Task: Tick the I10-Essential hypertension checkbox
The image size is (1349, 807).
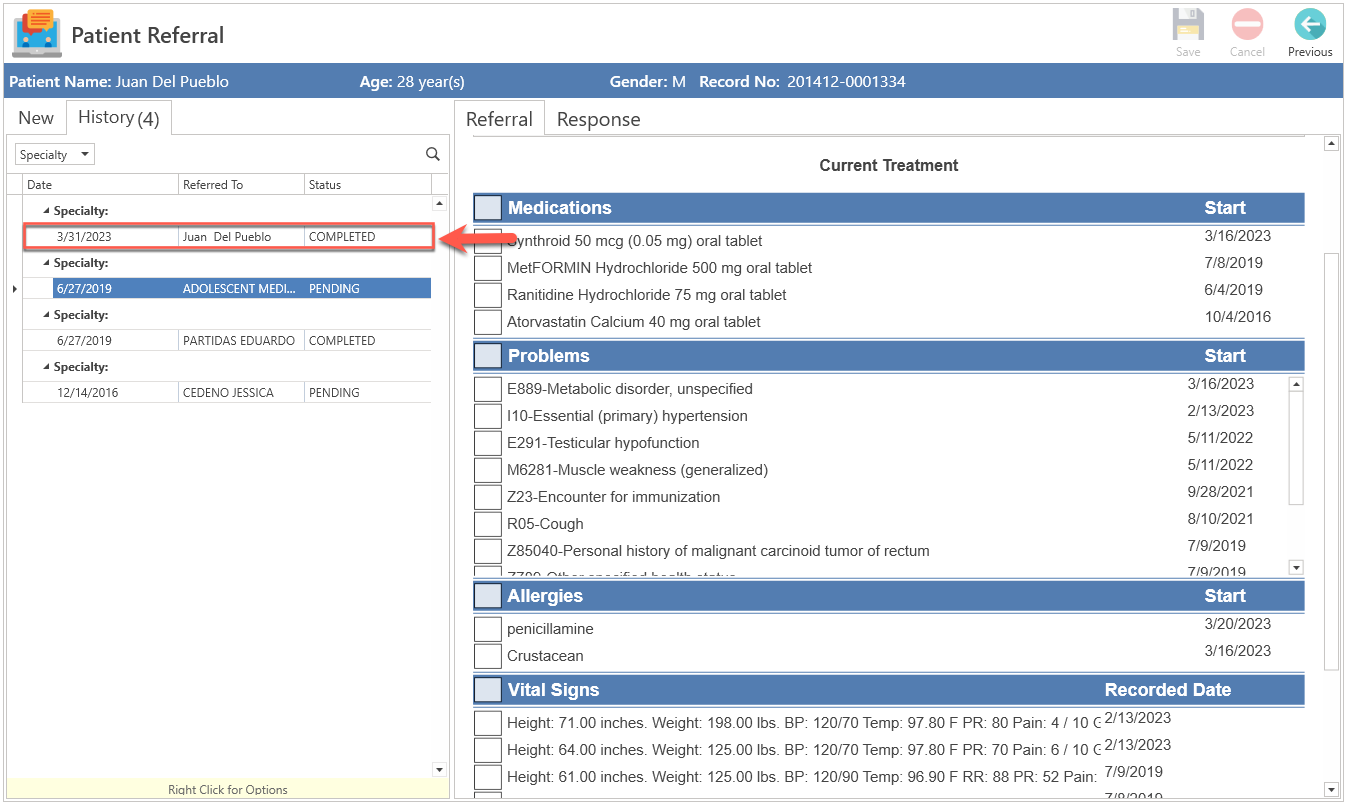Action: coord(487,416)
